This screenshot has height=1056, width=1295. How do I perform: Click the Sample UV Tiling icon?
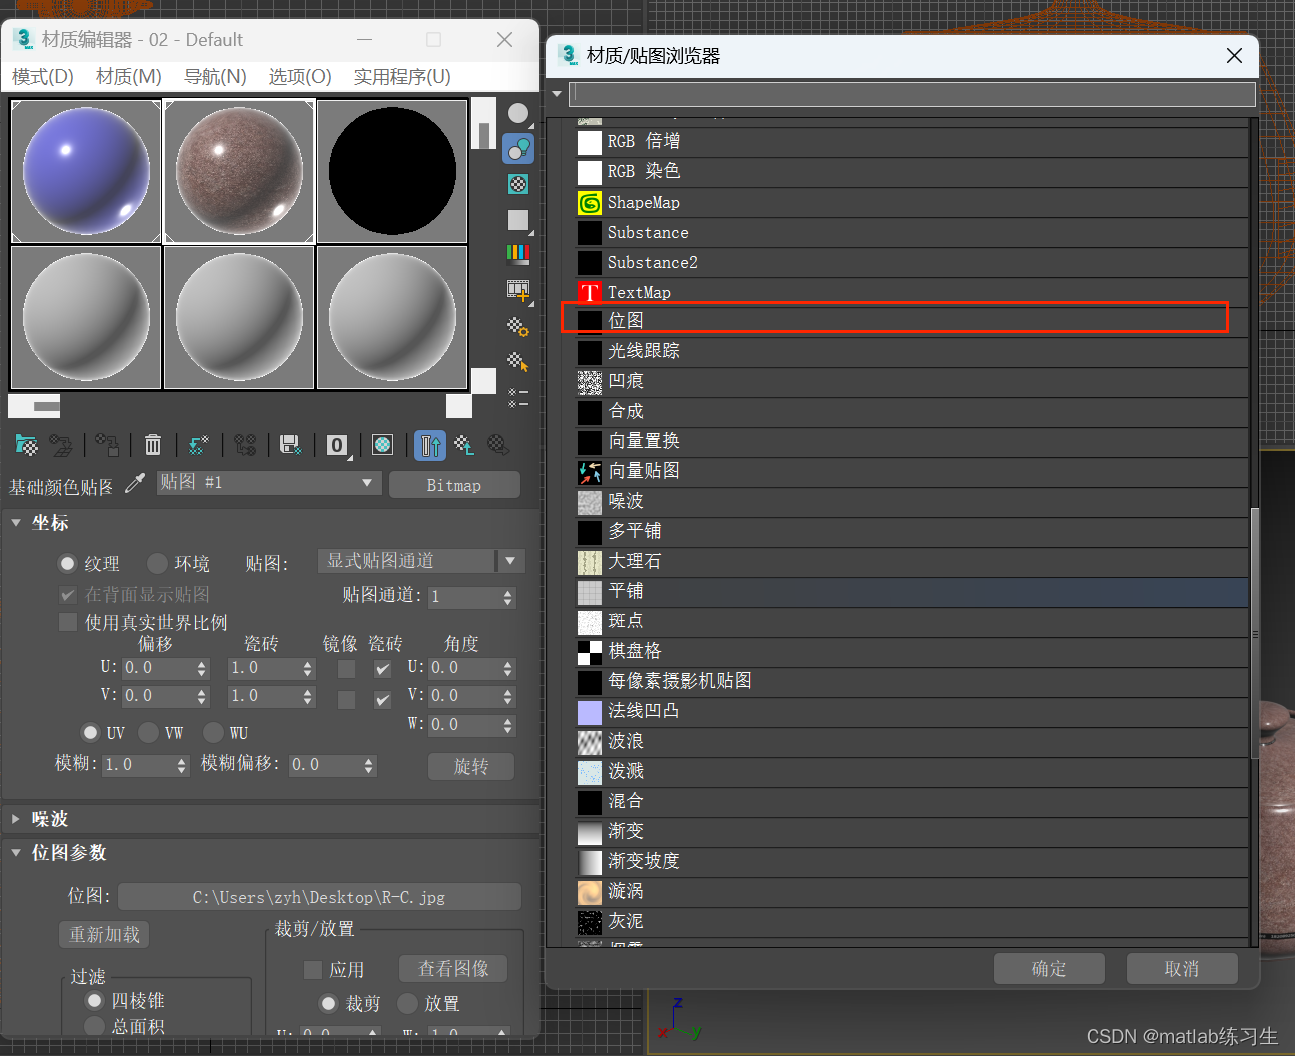(x=518, y=220)
